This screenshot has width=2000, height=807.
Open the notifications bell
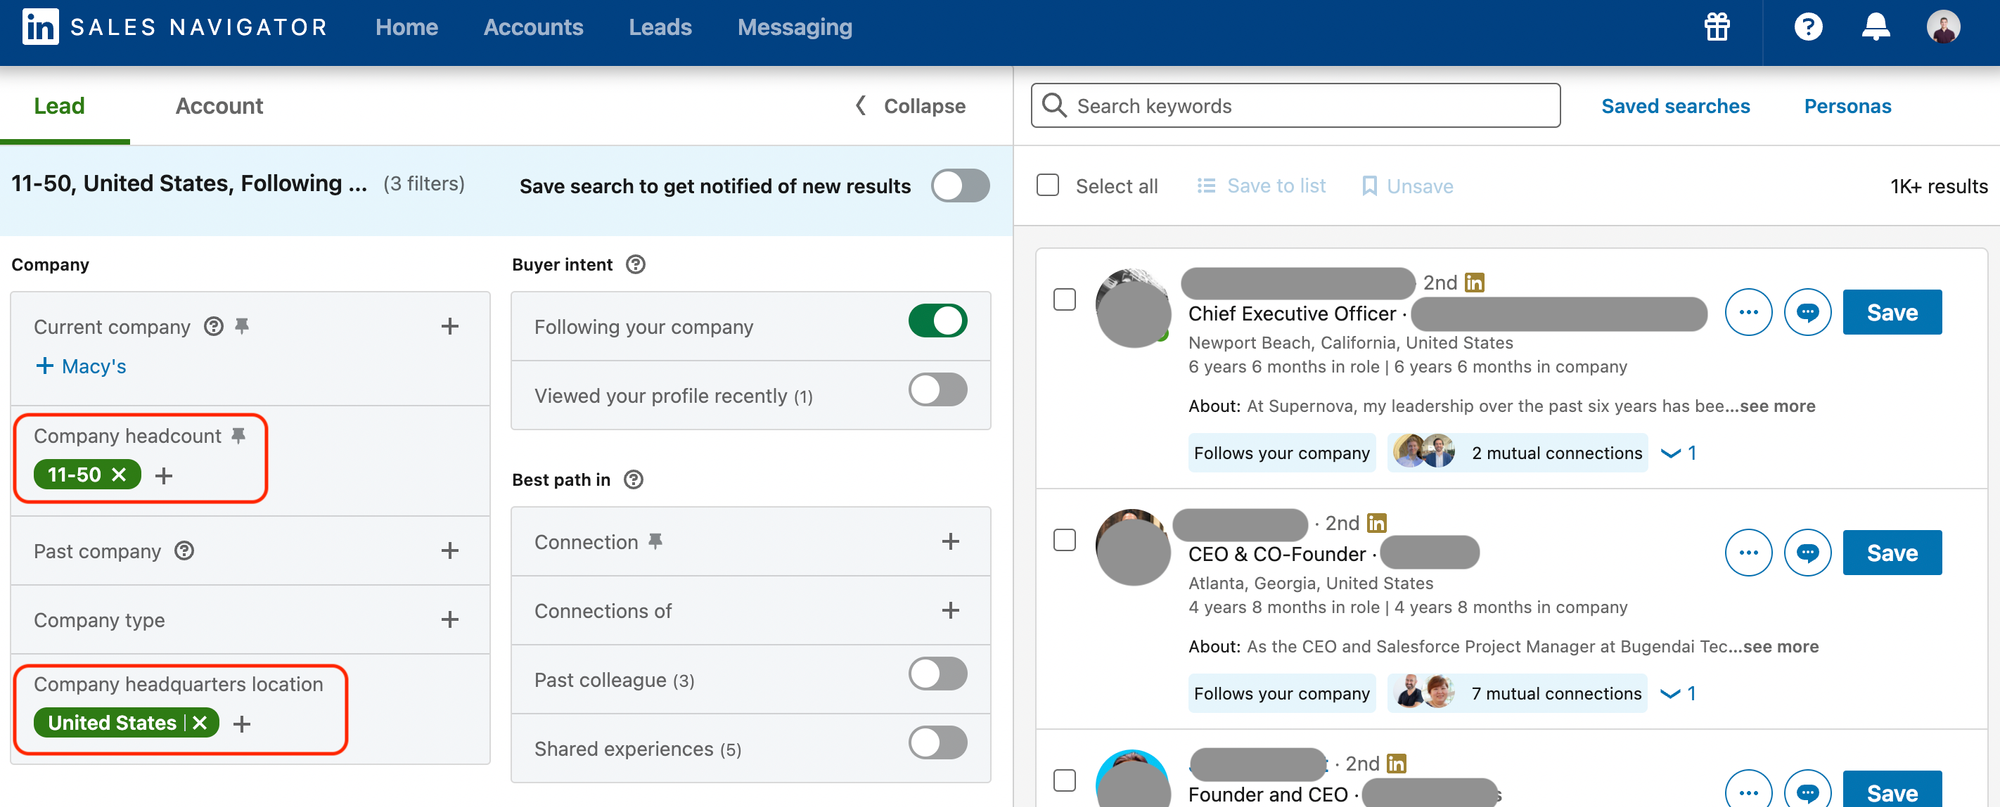click(x=1876, y=27)
